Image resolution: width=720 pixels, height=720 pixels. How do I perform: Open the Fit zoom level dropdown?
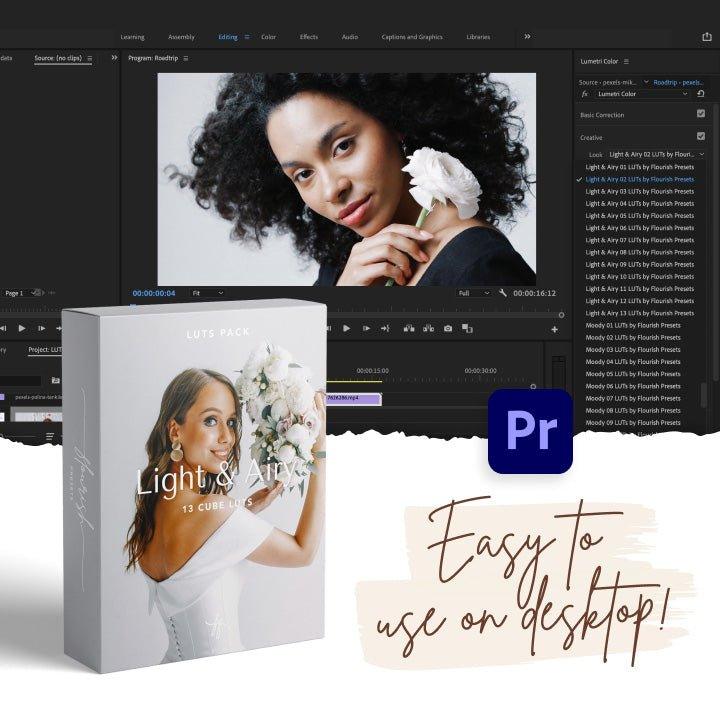(207, 293)
